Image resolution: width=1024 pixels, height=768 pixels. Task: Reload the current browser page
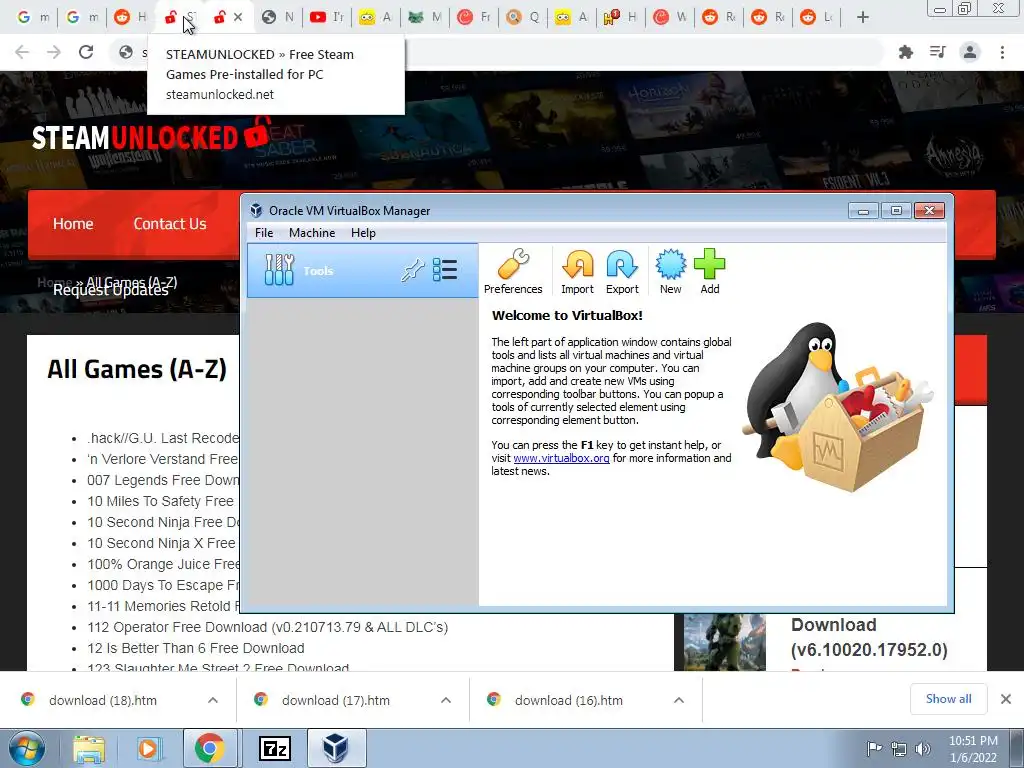click(x=86, y=52)
